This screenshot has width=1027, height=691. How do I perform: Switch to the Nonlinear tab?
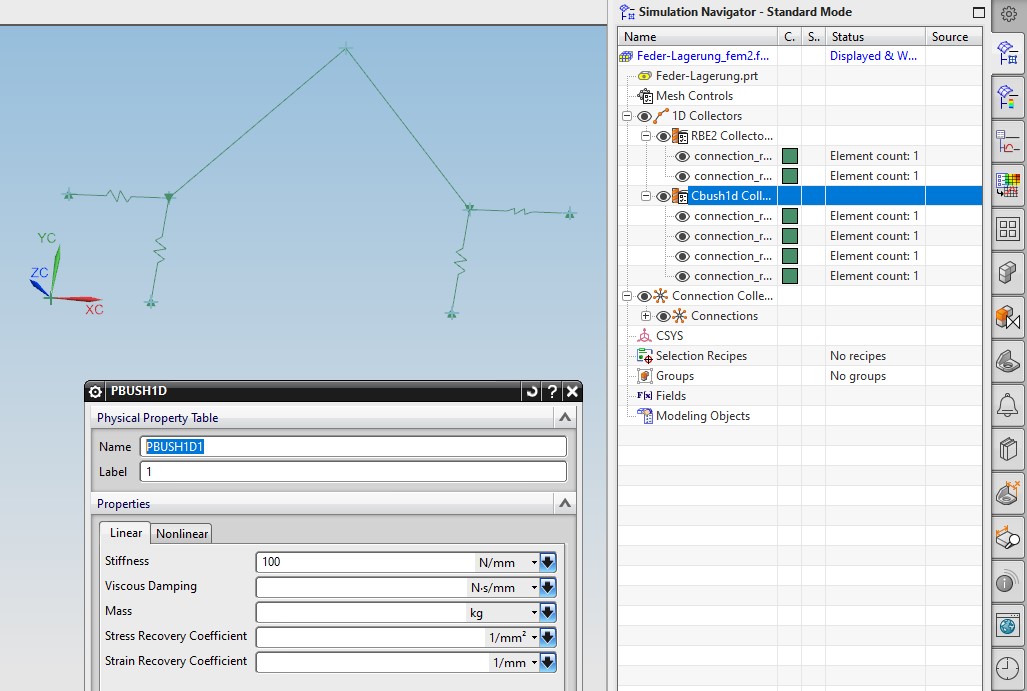click(x=181, y=534)
